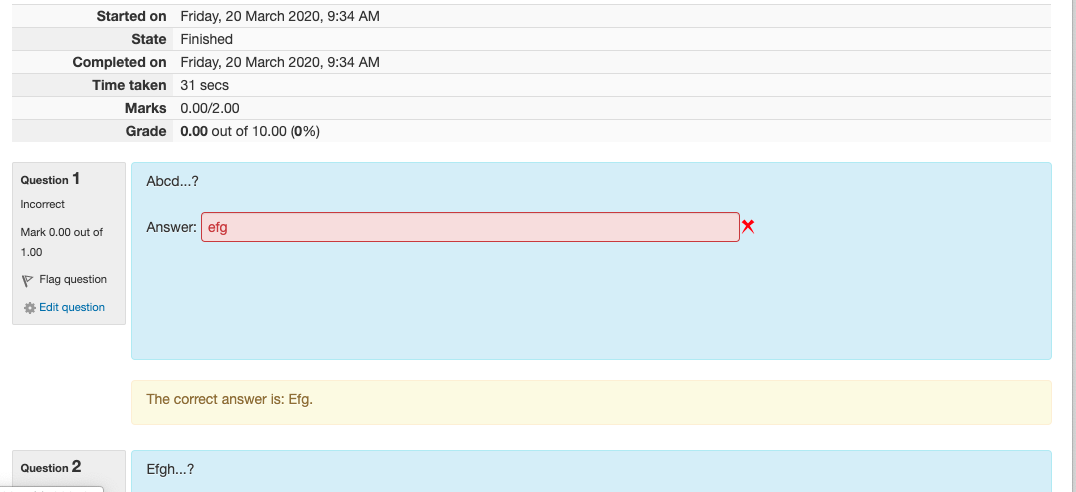Click the red X incorrect-answer mark

[x=748, y=226]
